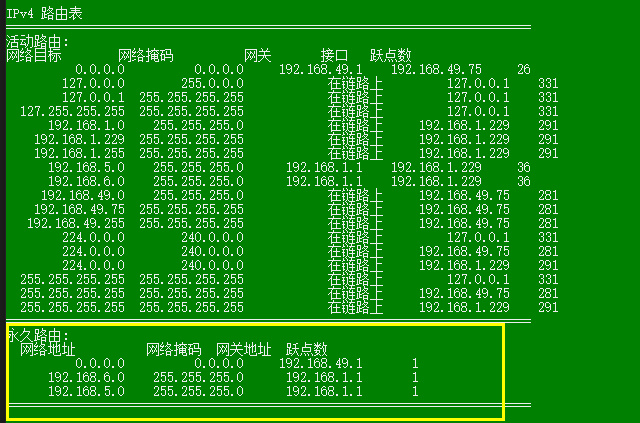Click the '跃点数' header in permanent routes
This screenshot has height=423, width=640.
click(x=307, y=349)
